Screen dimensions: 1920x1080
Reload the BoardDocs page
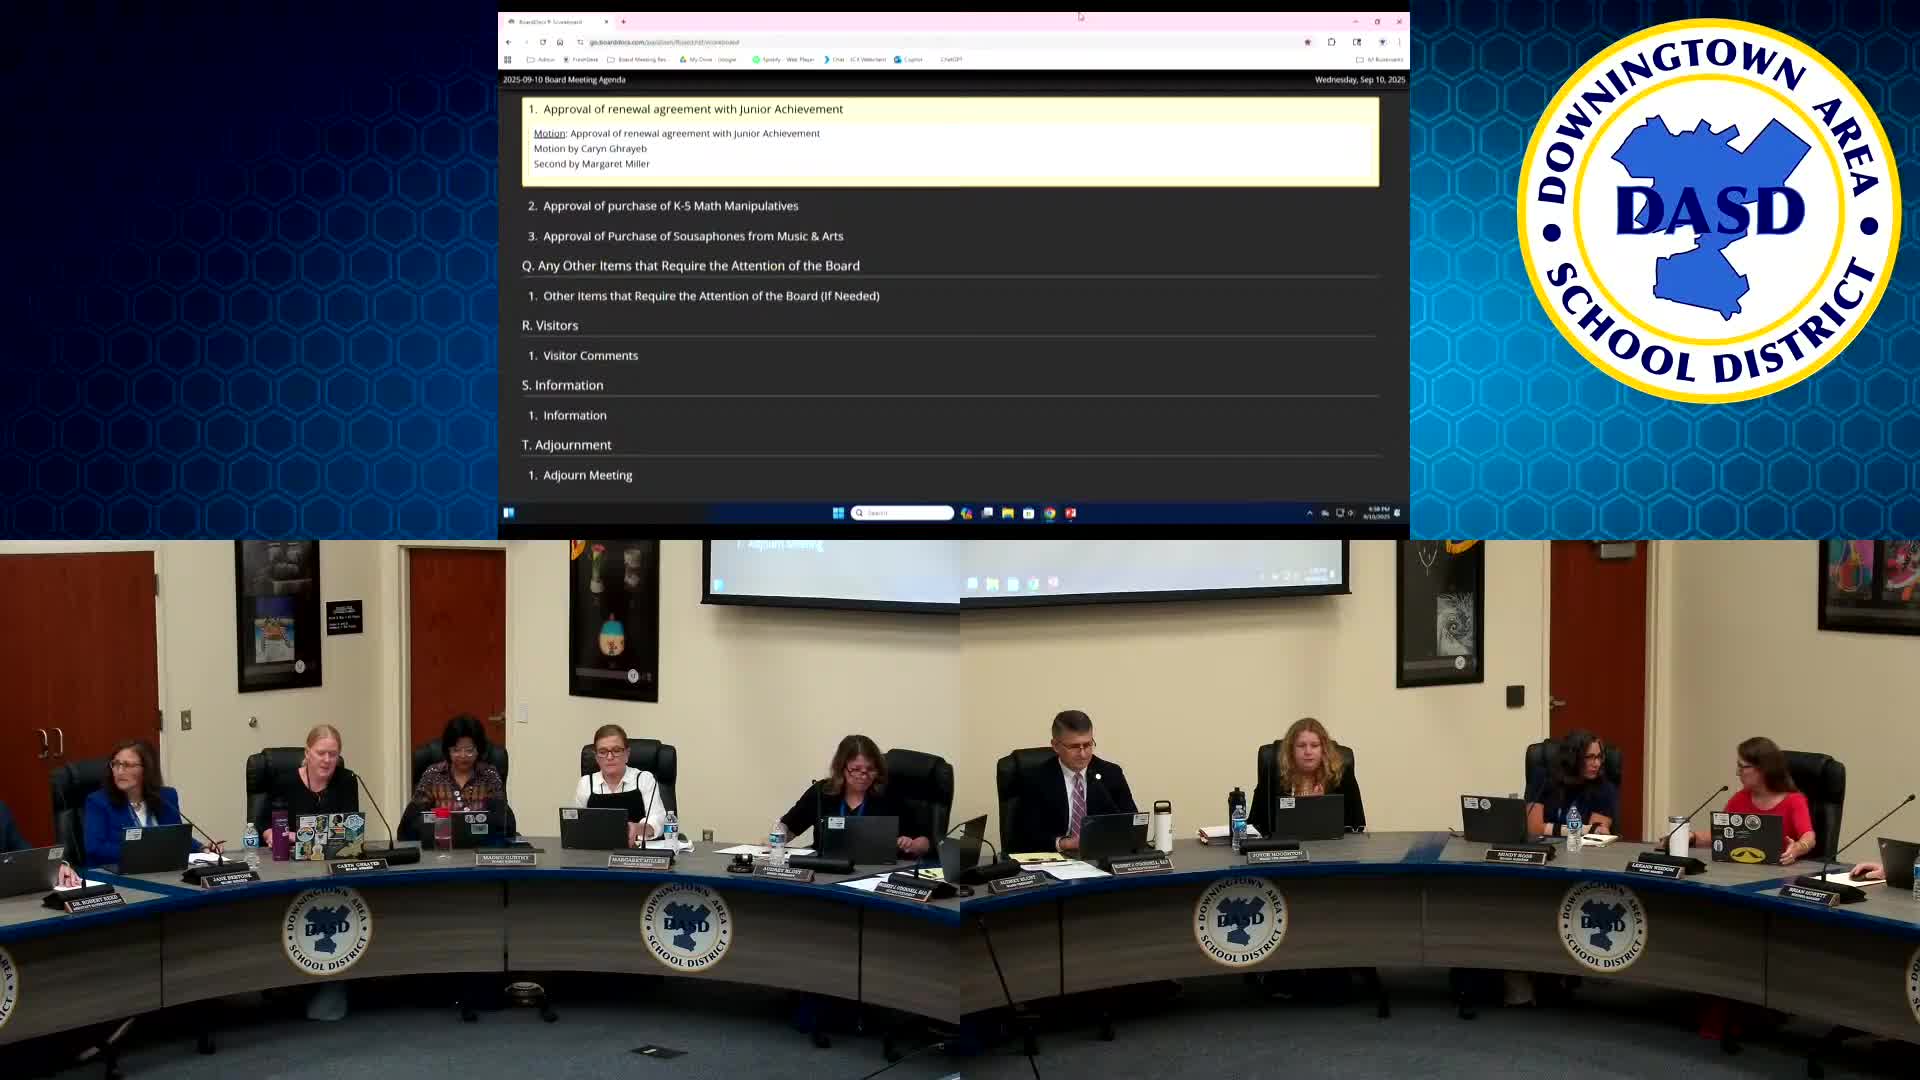pos(543,42)
